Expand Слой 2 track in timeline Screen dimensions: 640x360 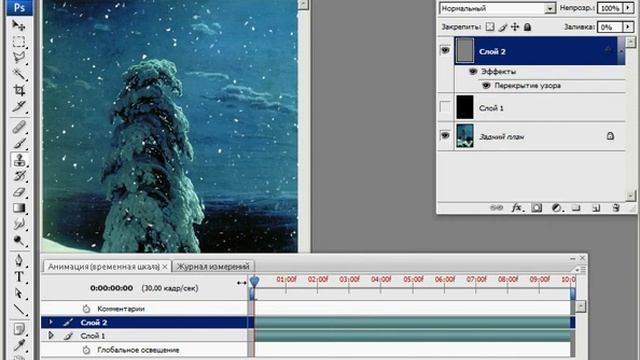click(51, 322)
